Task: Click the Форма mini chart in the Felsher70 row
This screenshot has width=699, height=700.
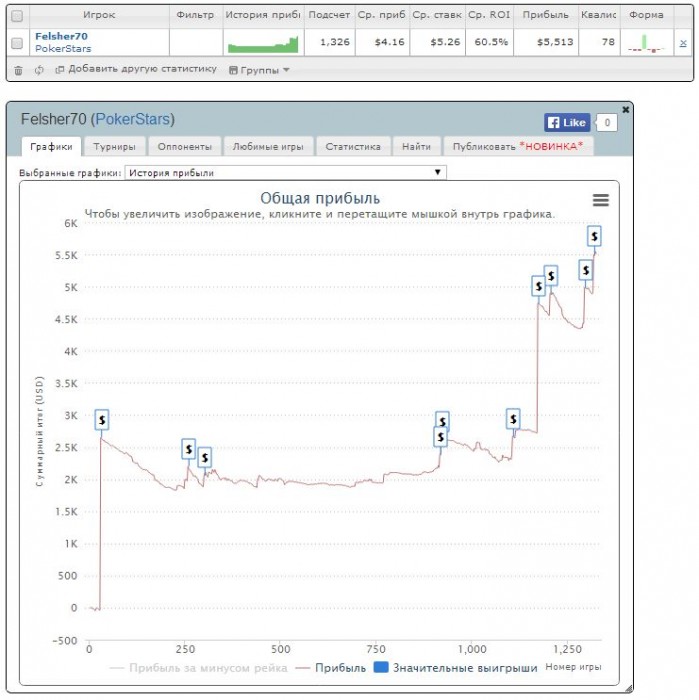Action: (646, 43)
